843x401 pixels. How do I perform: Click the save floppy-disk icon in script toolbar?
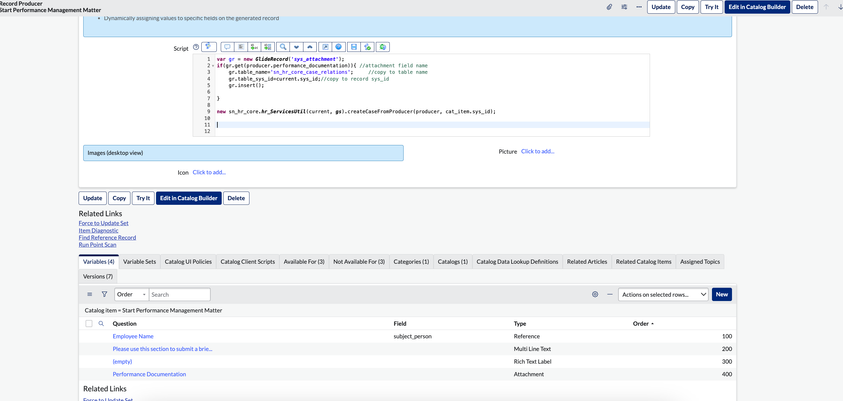(x=354, y=47)
